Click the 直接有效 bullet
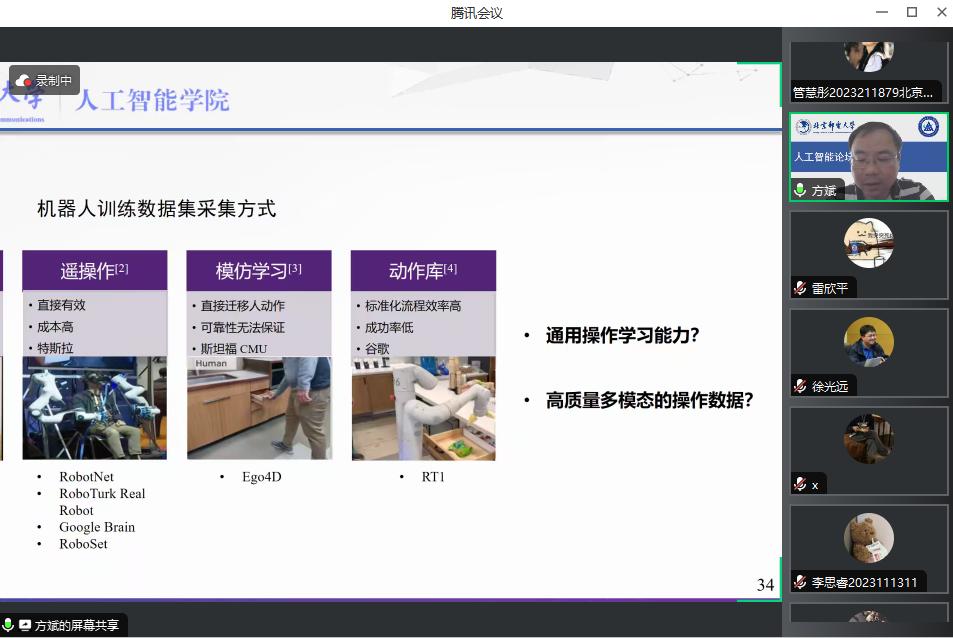The height and width of the screenshot is (638, 953). [61, 305]
